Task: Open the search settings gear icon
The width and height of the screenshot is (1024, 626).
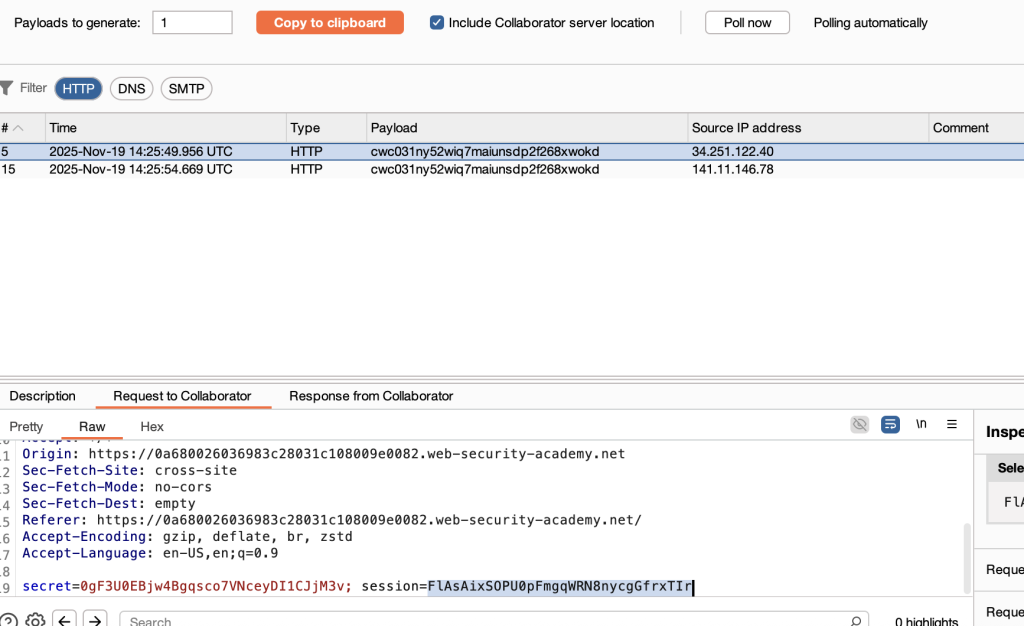Action: [x=35, y=621]
